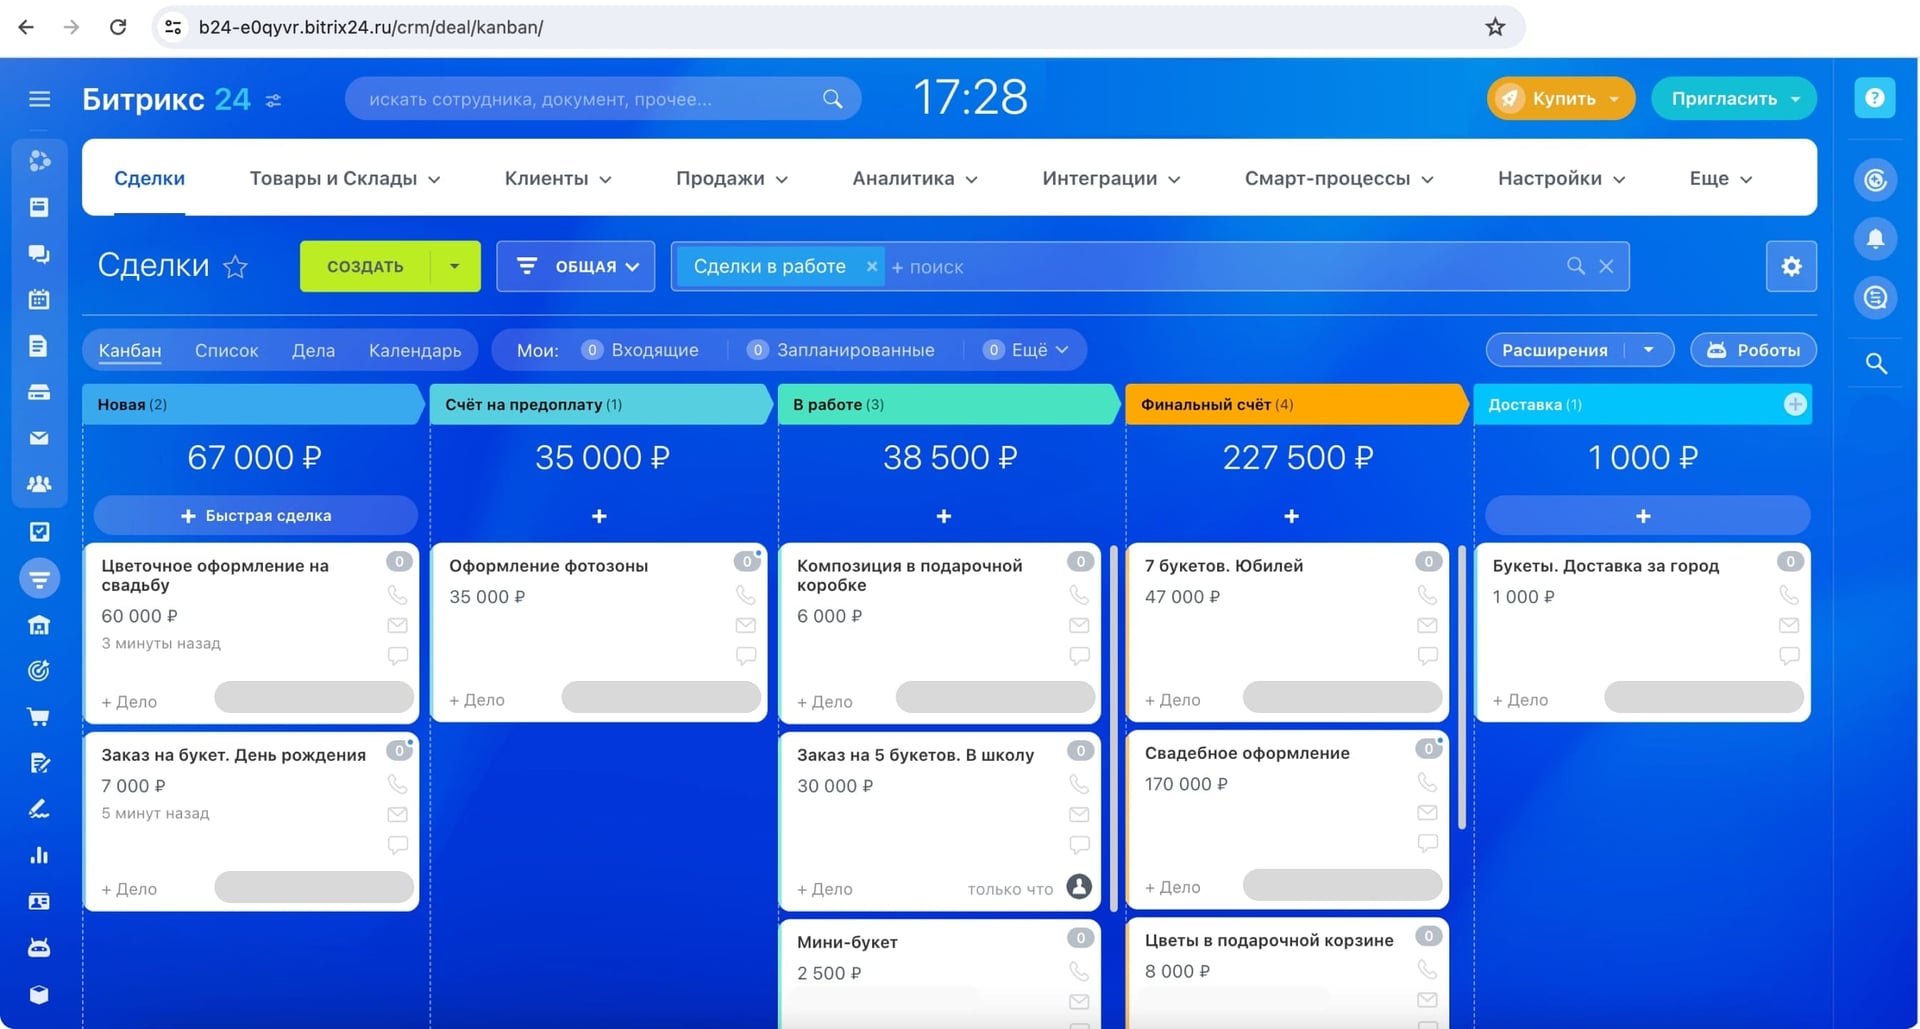The image size is (1920, 1029).
Task: Click + Дело on Оформление фотозоны card
Action: coord(477,700)
